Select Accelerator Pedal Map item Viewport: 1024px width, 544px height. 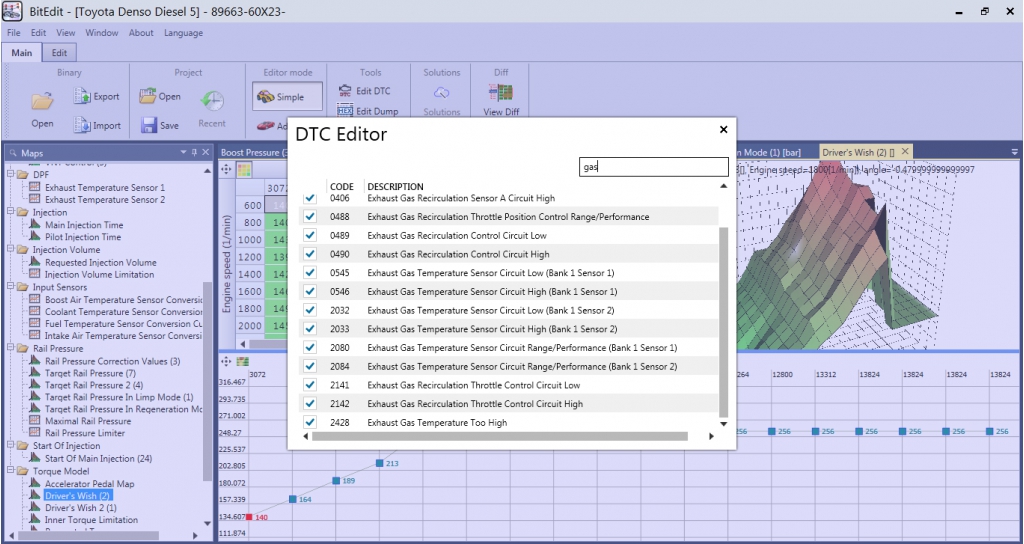(x=89, y=484)
